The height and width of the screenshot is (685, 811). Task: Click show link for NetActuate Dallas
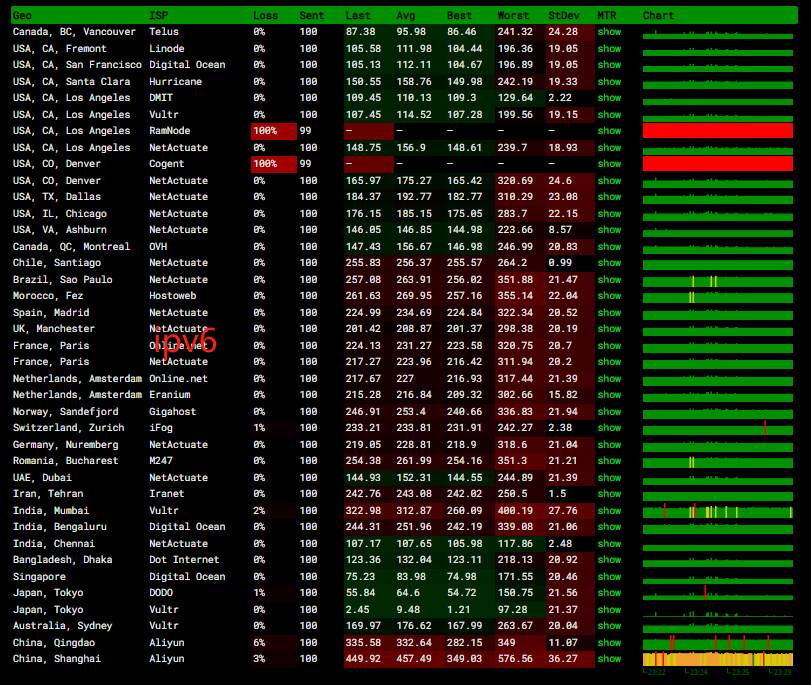[609, 197]
